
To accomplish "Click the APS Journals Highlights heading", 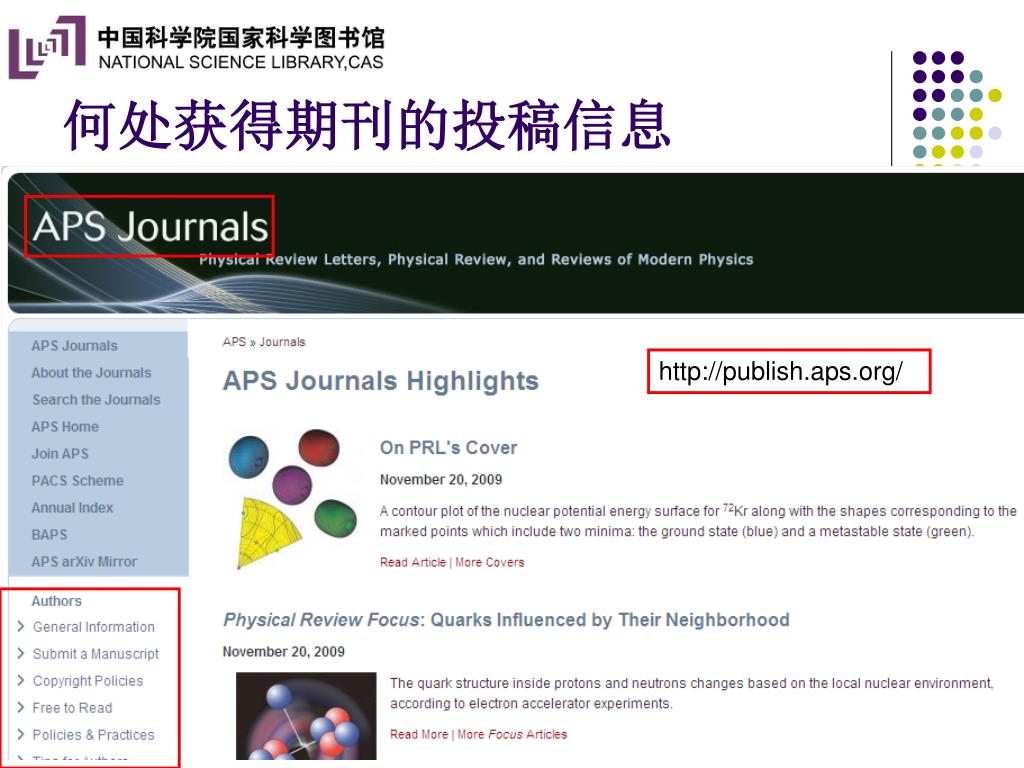I will tap(381, 381).
